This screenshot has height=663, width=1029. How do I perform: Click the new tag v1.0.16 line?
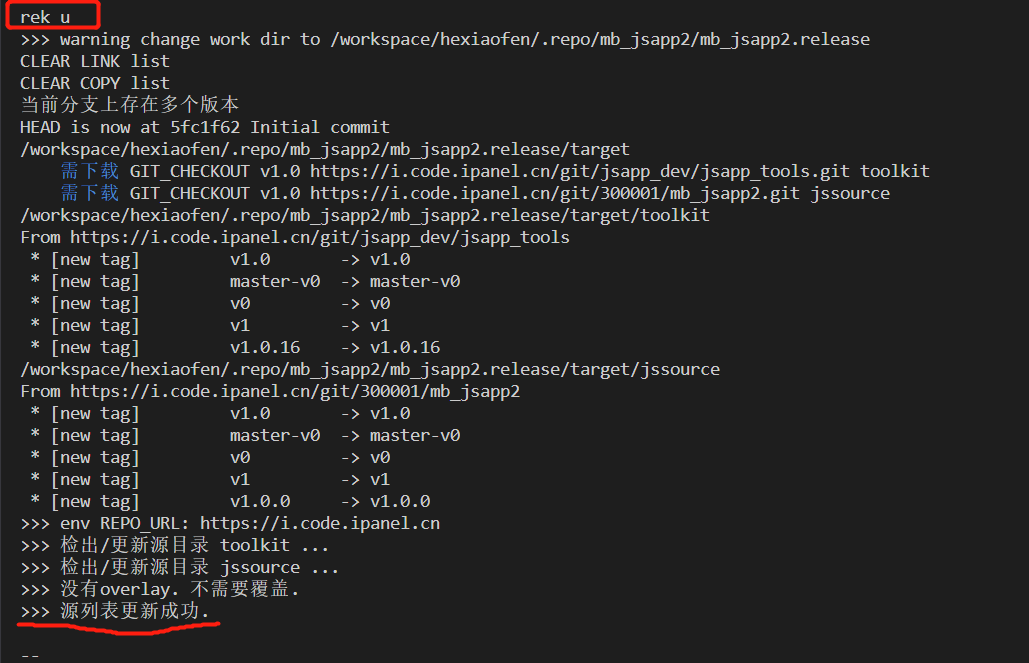pos(235,347)
